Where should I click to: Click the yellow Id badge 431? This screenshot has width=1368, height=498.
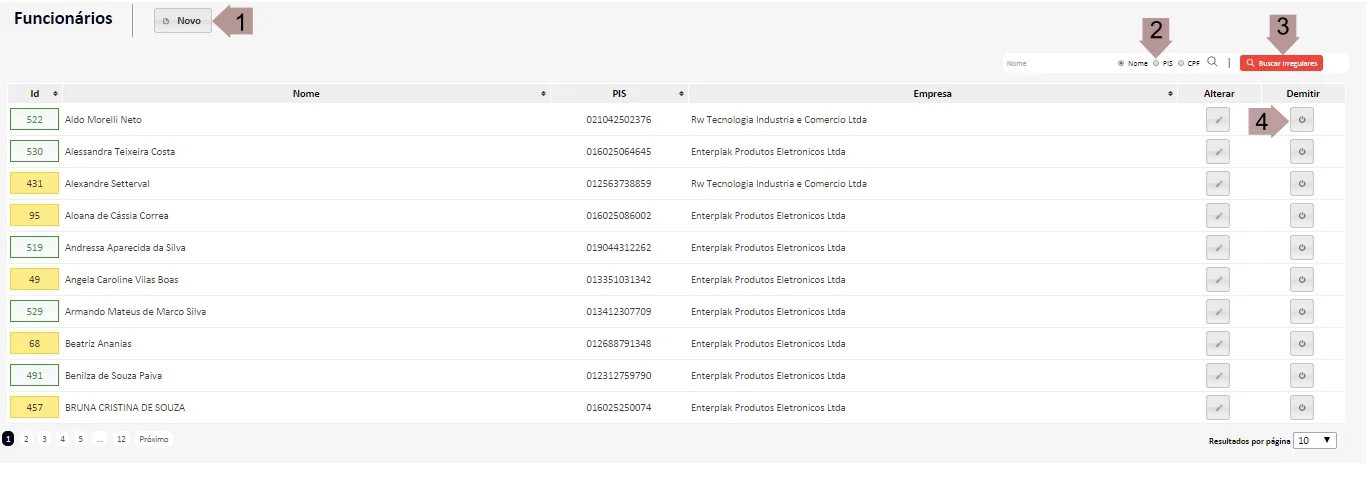(x=35, y=184)
